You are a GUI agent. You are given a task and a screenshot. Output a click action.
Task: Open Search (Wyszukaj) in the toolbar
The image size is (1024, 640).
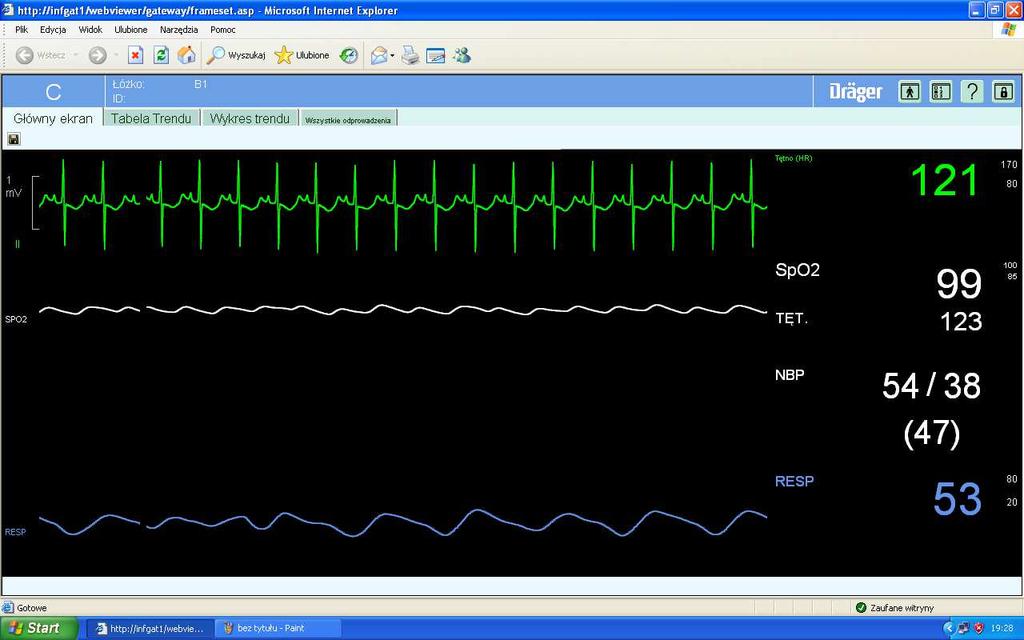(x=236, y=56)
